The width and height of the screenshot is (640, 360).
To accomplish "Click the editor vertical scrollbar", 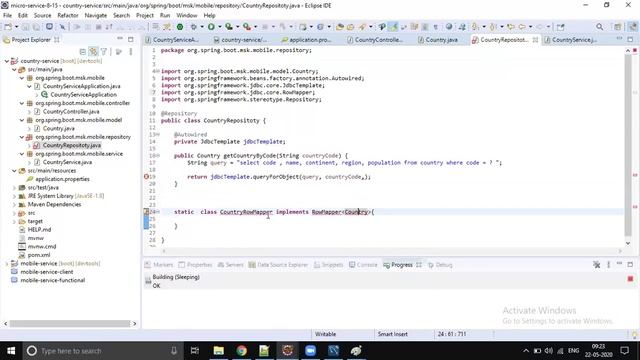I will coord(628,145).
